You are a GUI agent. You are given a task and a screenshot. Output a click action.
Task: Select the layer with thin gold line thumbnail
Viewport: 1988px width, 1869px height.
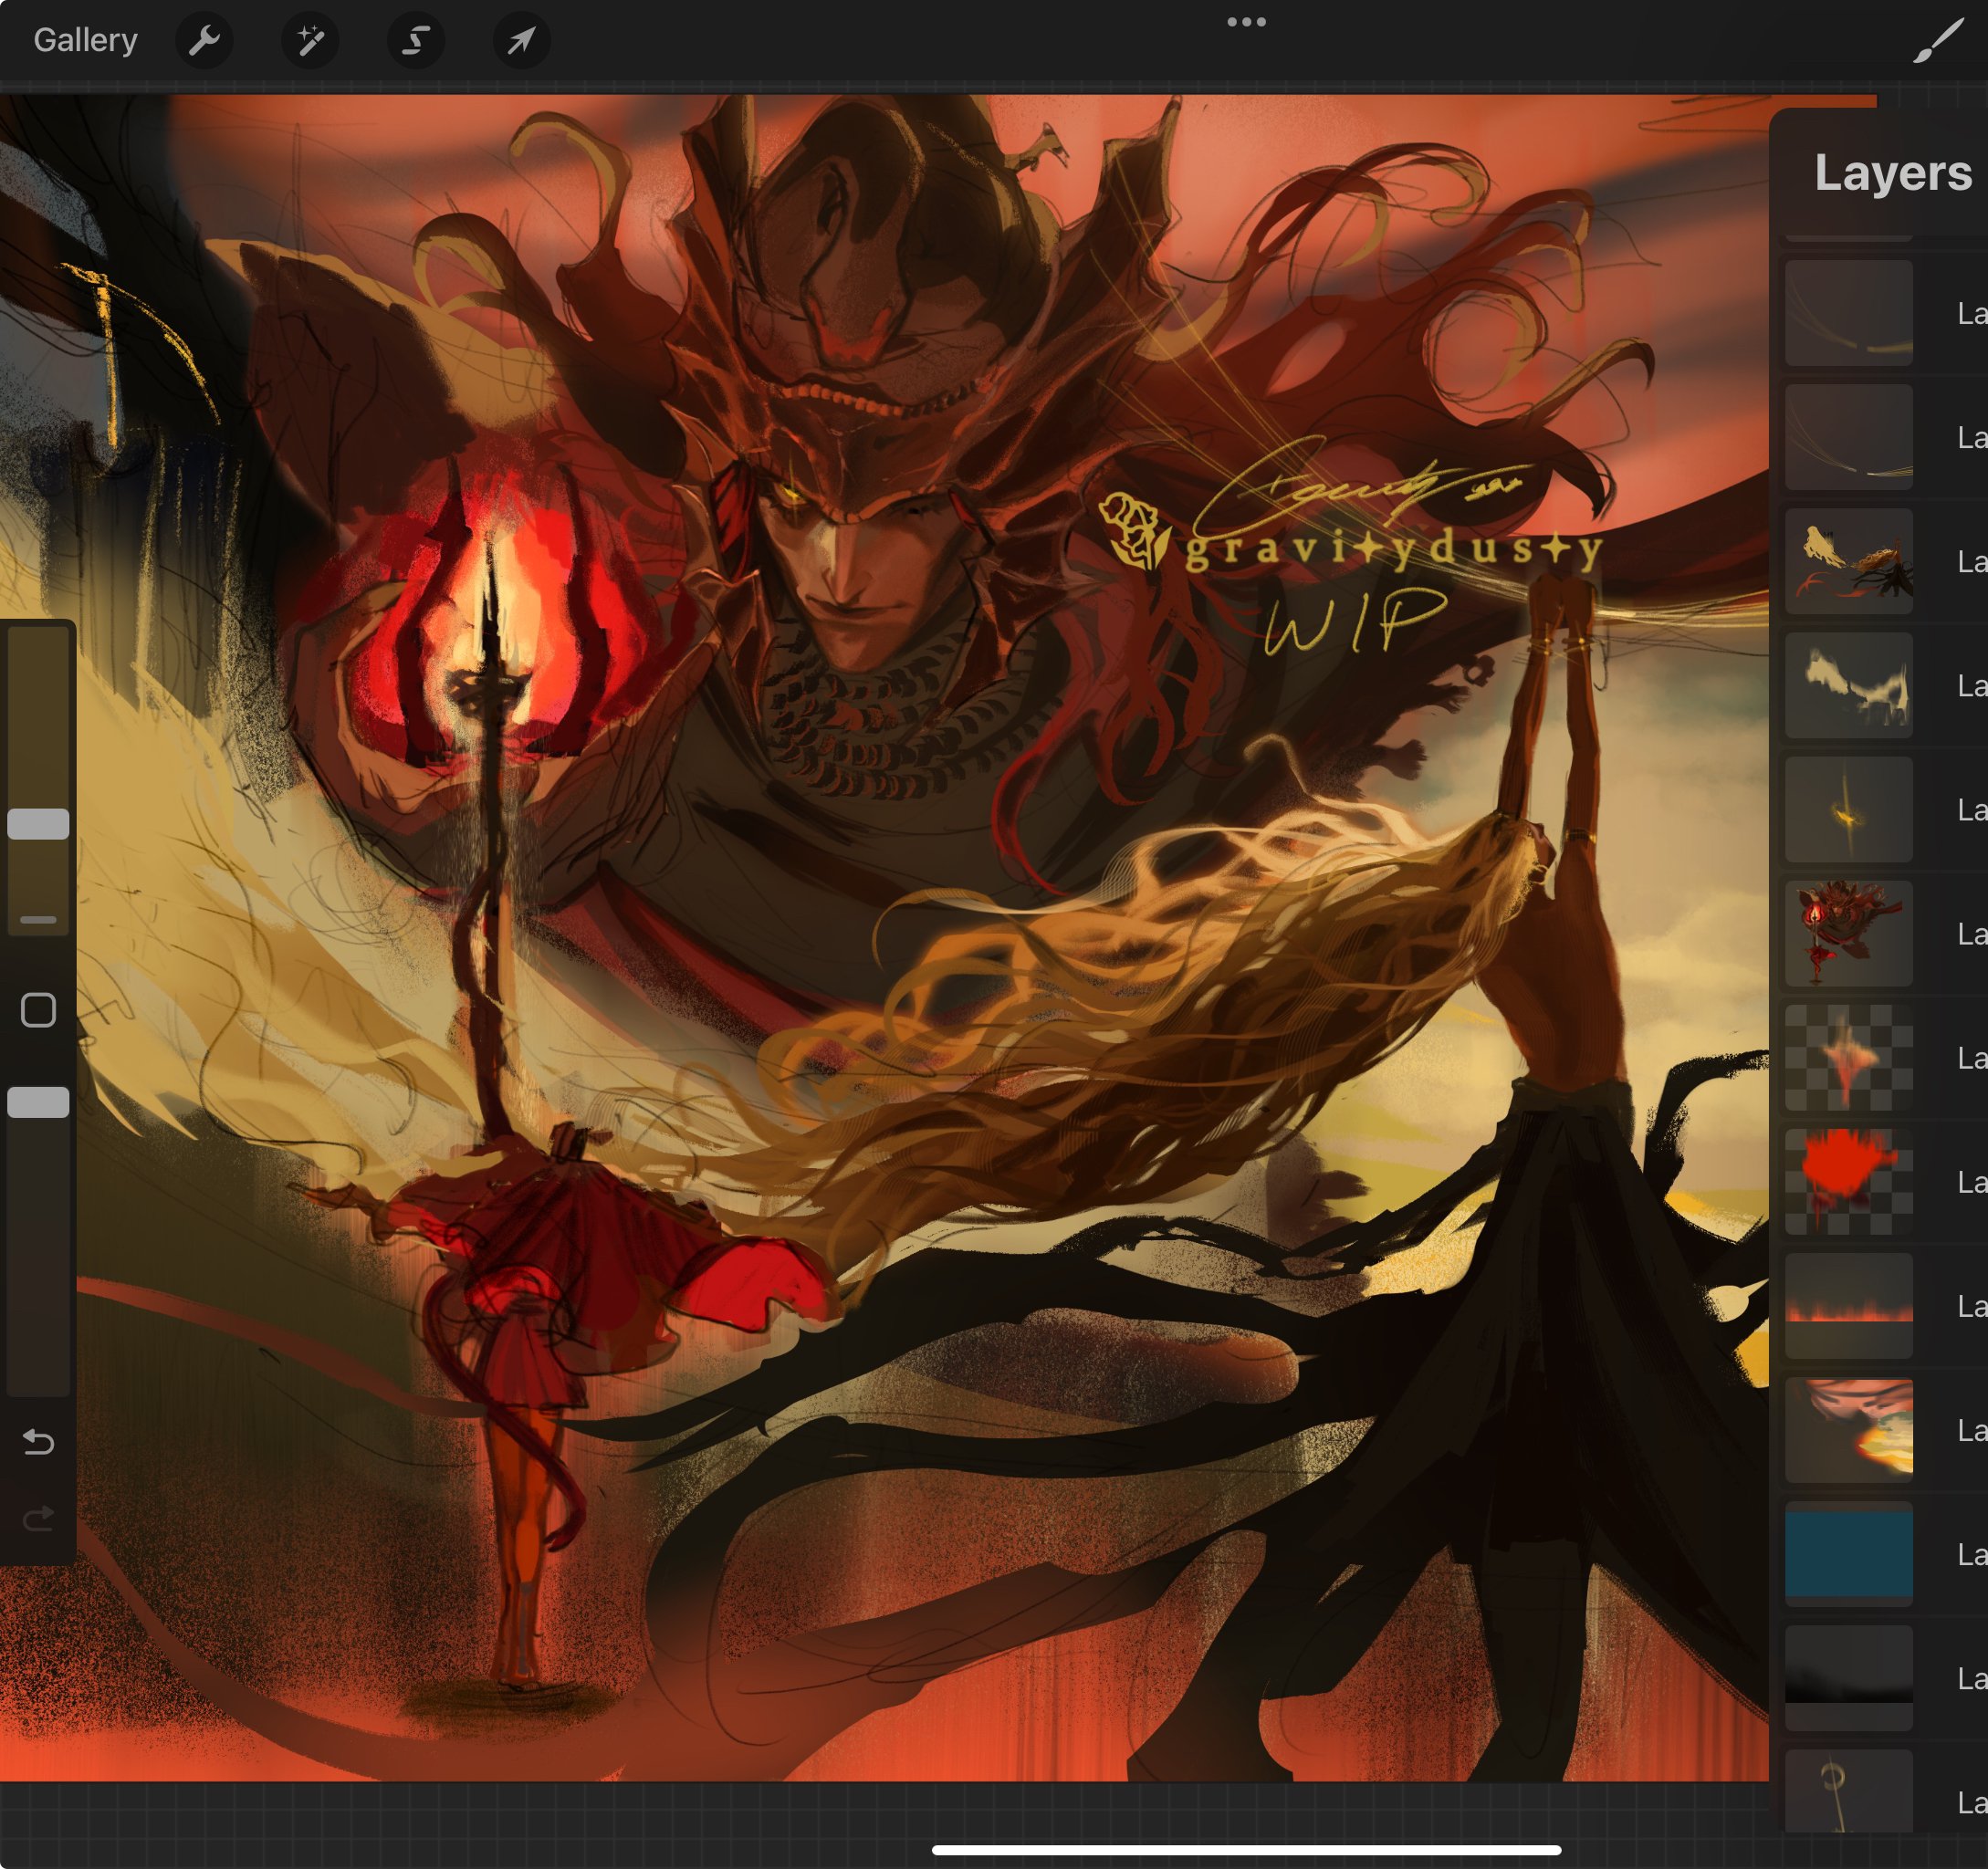(x=1848, y=437)
